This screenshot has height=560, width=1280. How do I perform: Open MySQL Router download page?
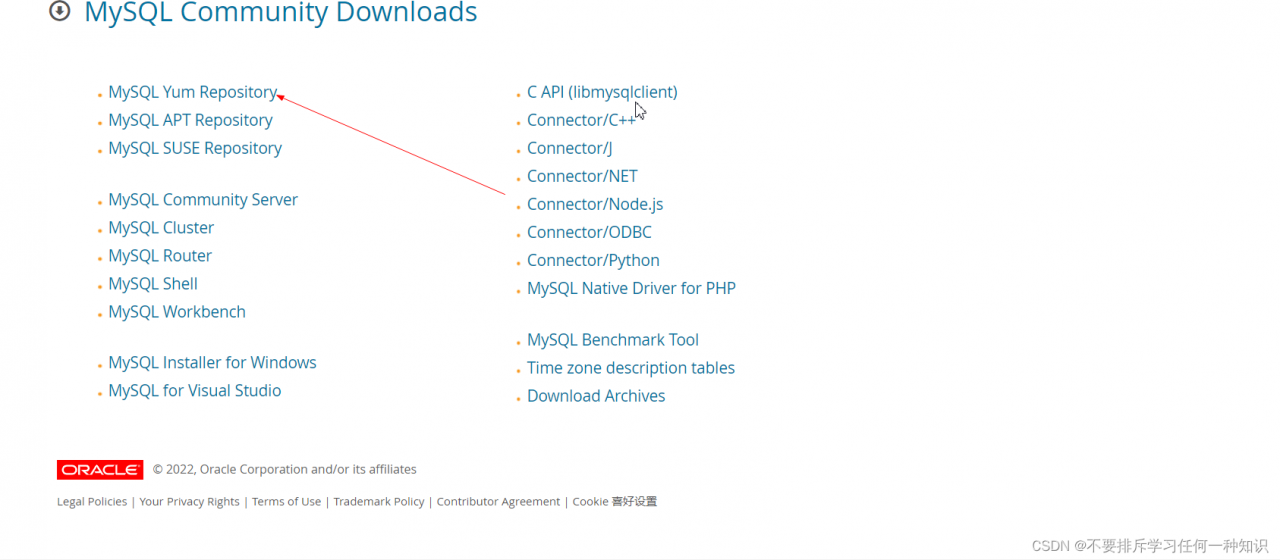pyautogui.click(x=160, y=256)
